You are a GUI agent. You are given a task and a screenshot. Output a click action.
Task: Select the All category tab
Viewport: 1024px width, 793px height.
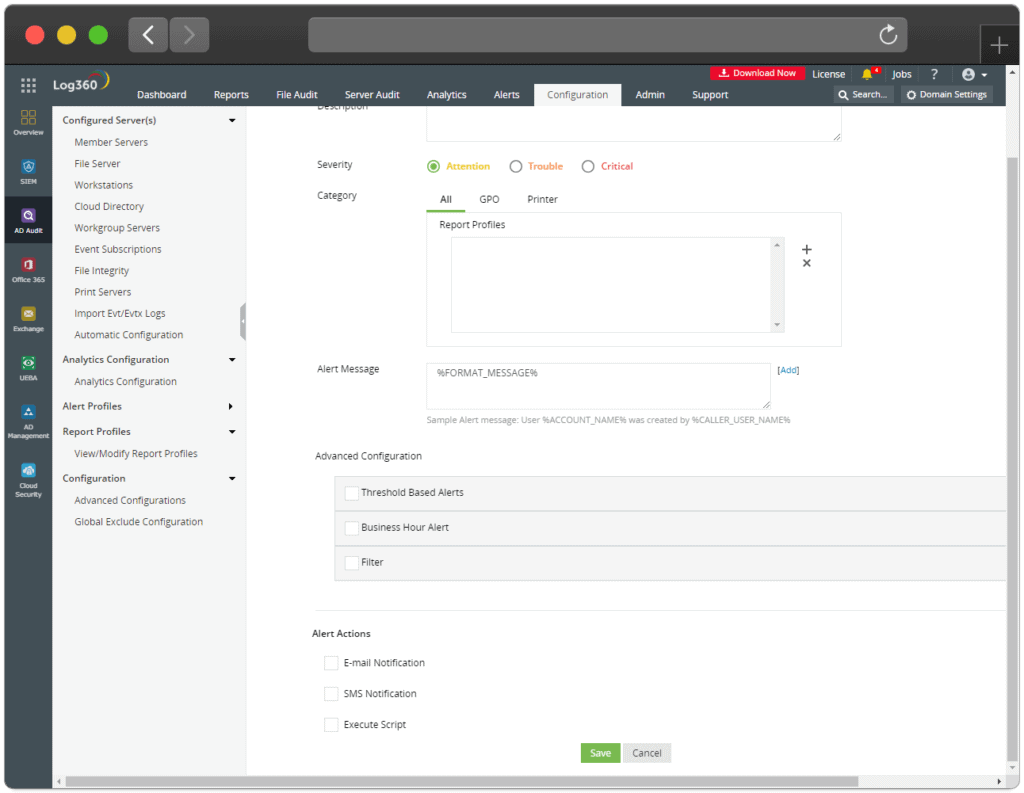coord(445,199)
